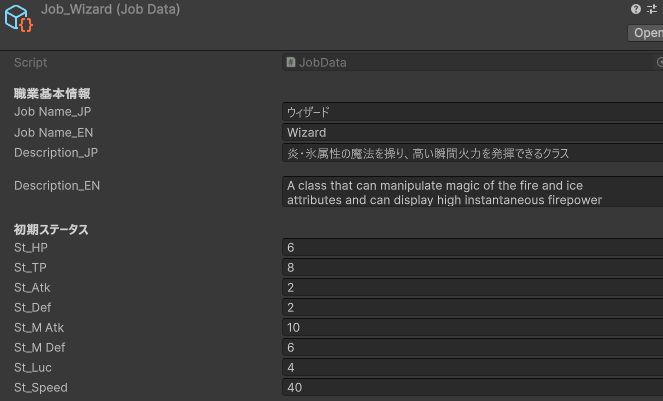Select the St_Speed field showing 40

(472, 387)
